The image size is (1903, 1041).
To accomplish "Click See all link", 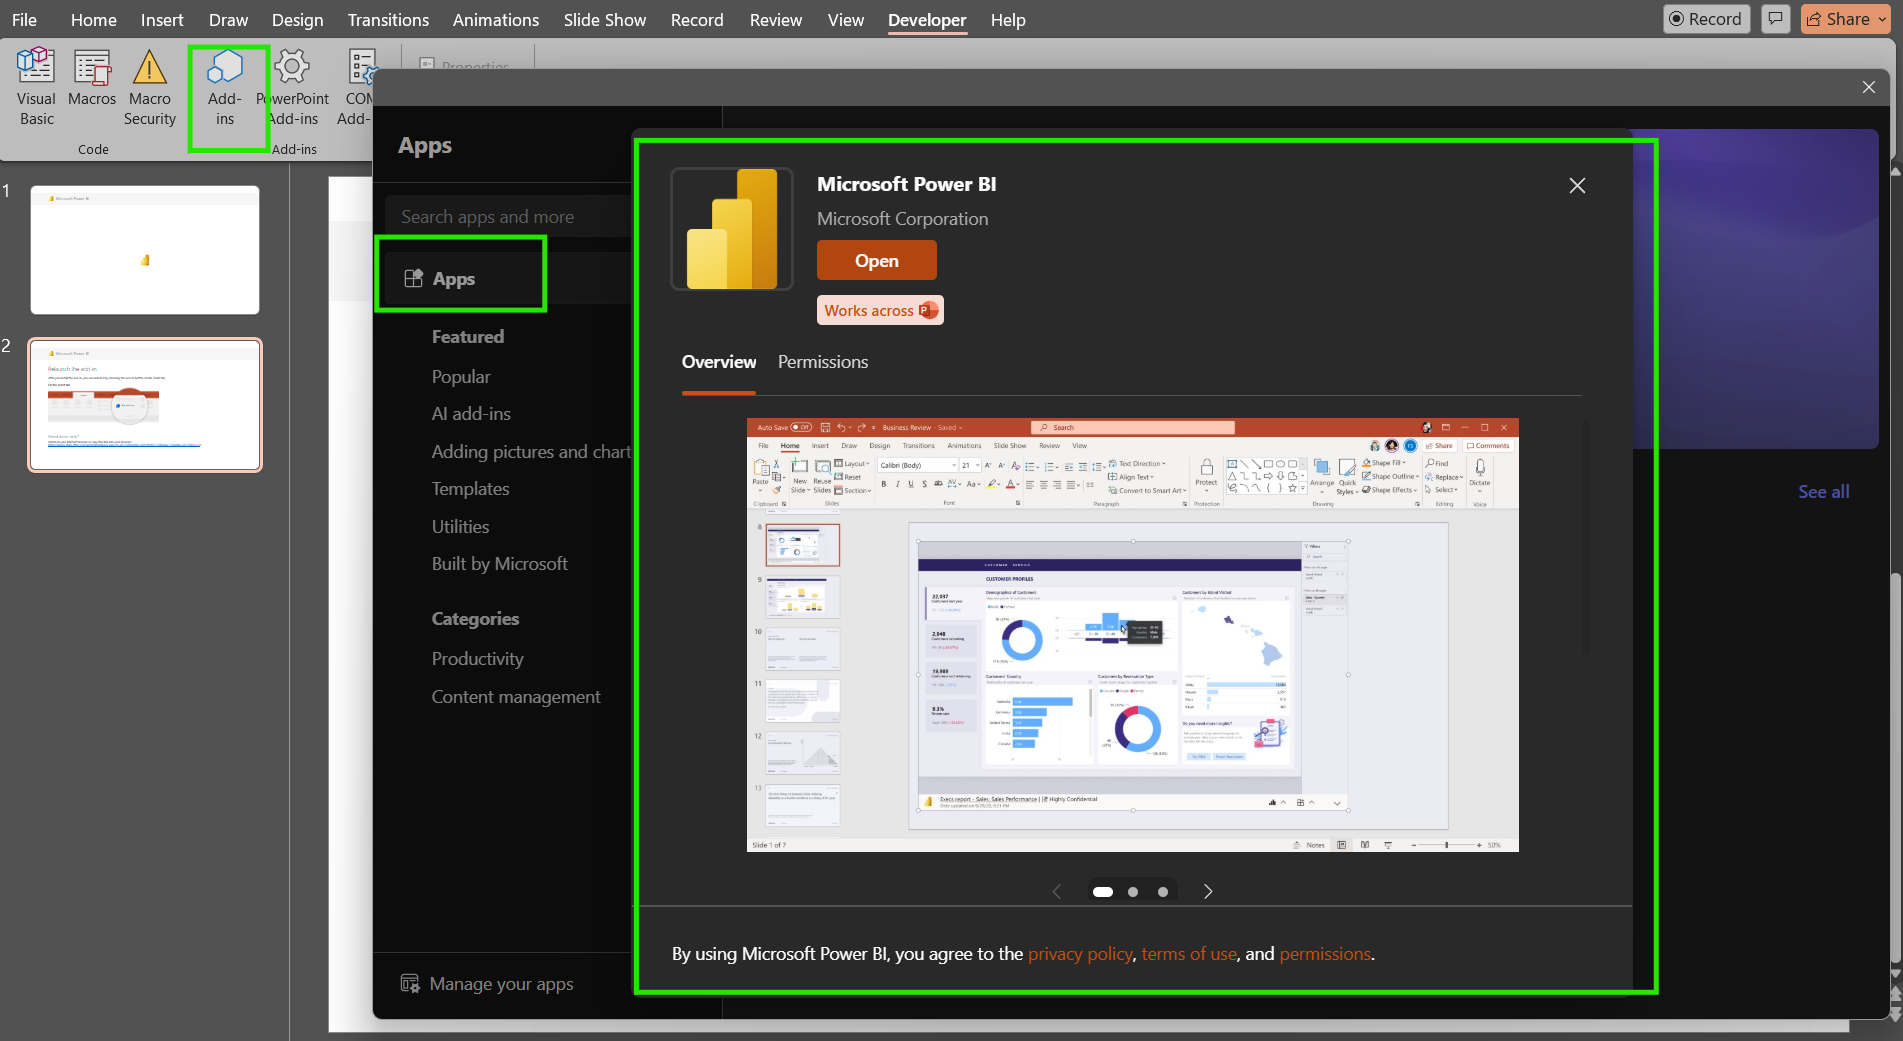I will 1823,492.
